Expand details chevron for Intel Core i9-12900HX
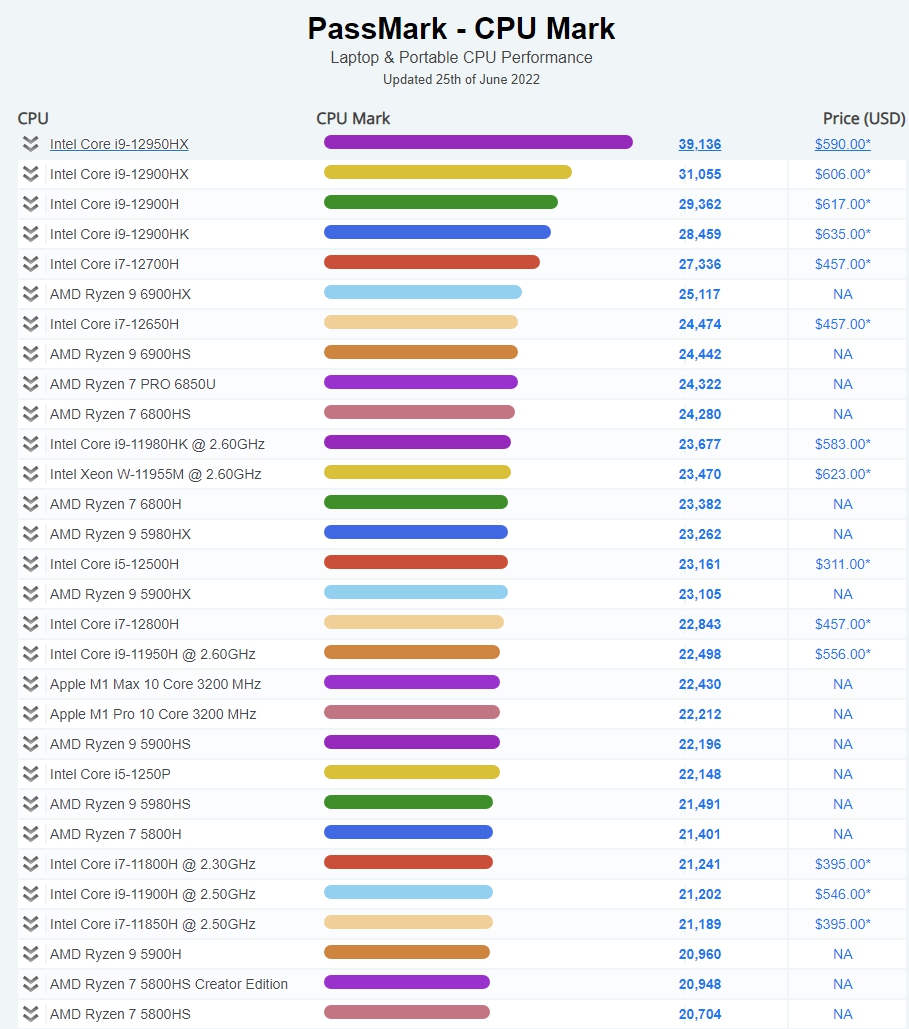This screenshot has width=909, height=1029. 30,174
